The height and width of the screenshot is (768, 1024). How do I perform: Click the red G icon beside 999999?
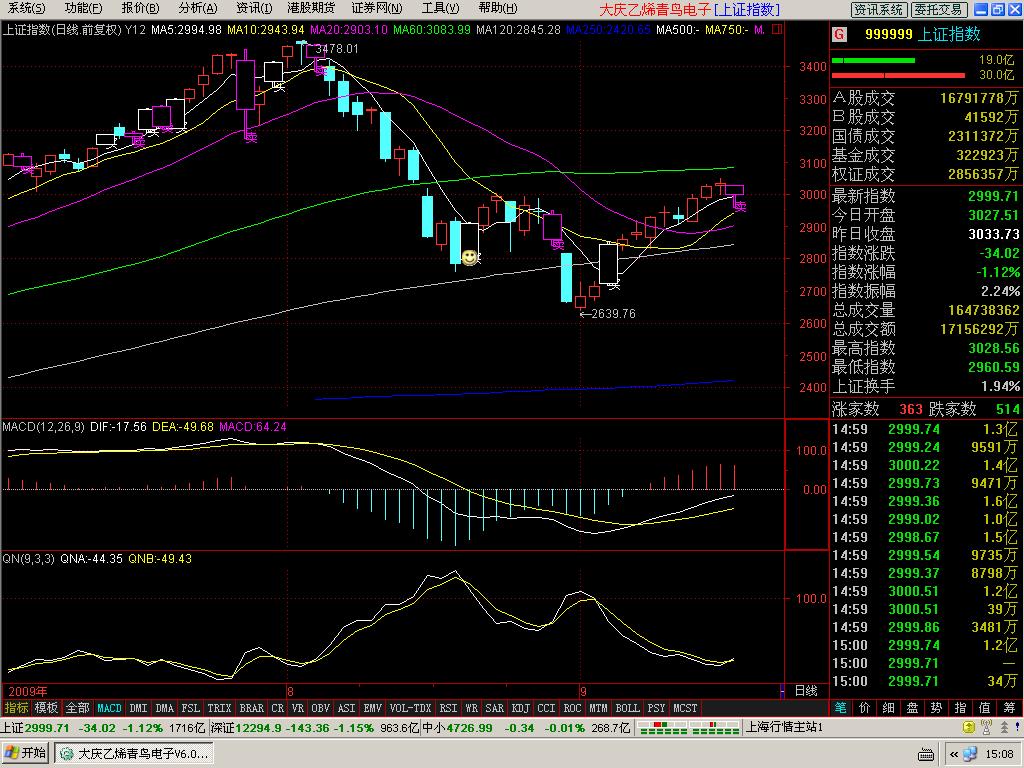click(x=839, y=34)
